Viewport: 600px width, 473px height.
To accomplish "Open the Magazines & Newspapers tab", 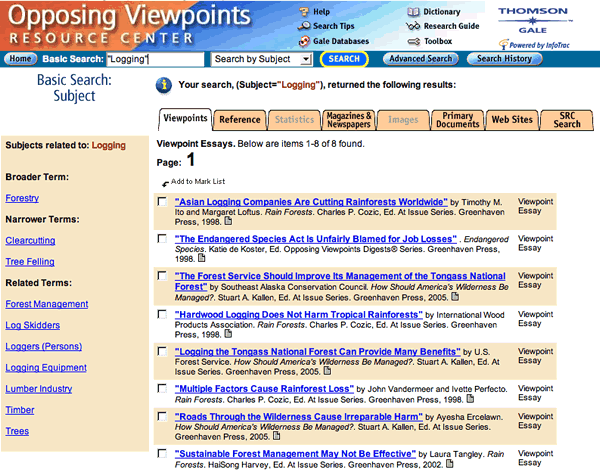I will [x=349, y=120].
